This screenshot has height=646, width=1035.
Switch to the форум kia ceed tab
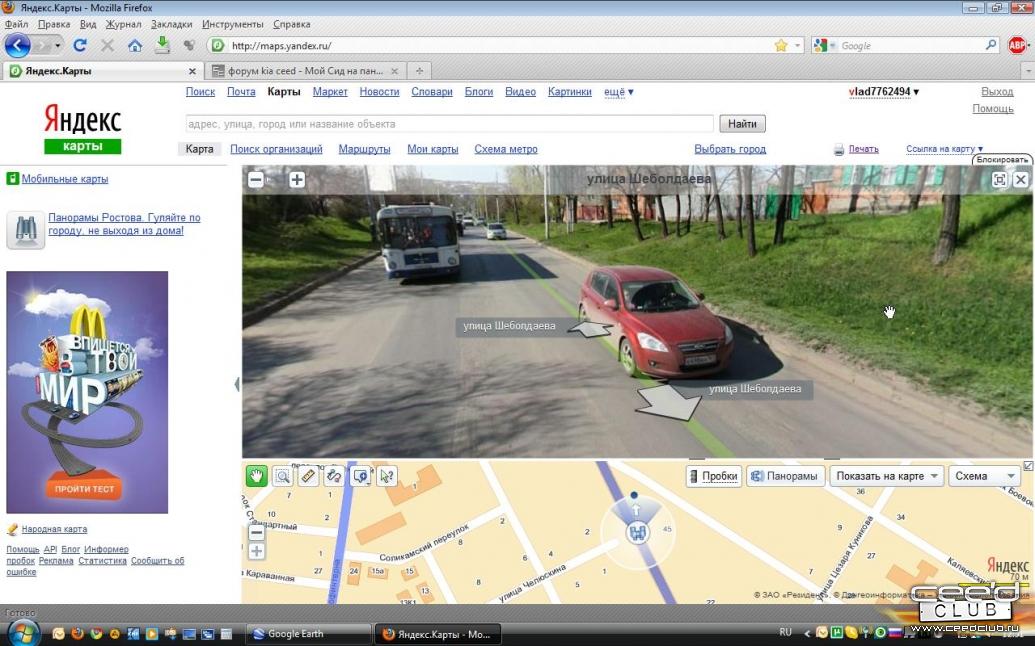click(304, 71)
